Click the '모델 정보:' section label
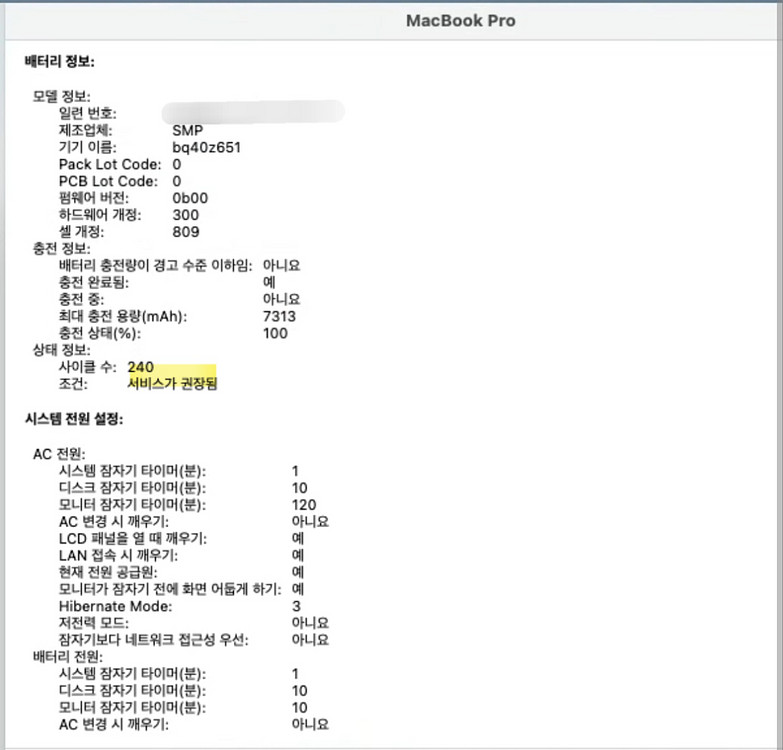The height and width of the screenshot is (750, 783). [62, 96]
